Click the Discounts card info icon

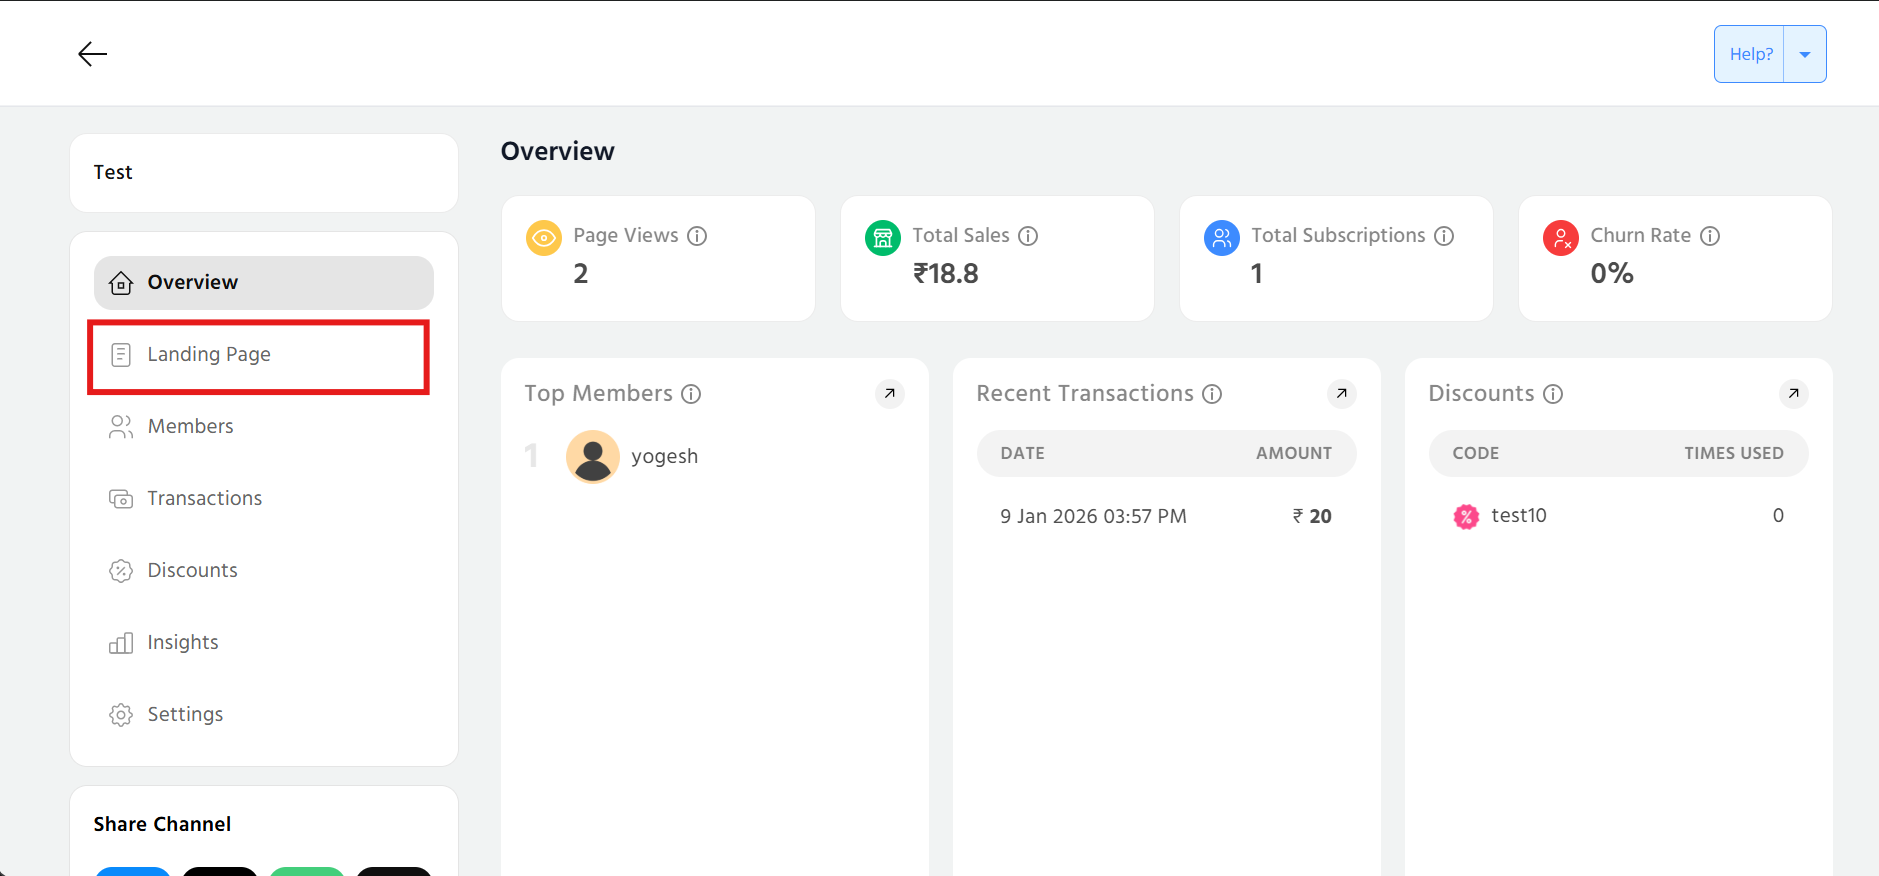1553,394
